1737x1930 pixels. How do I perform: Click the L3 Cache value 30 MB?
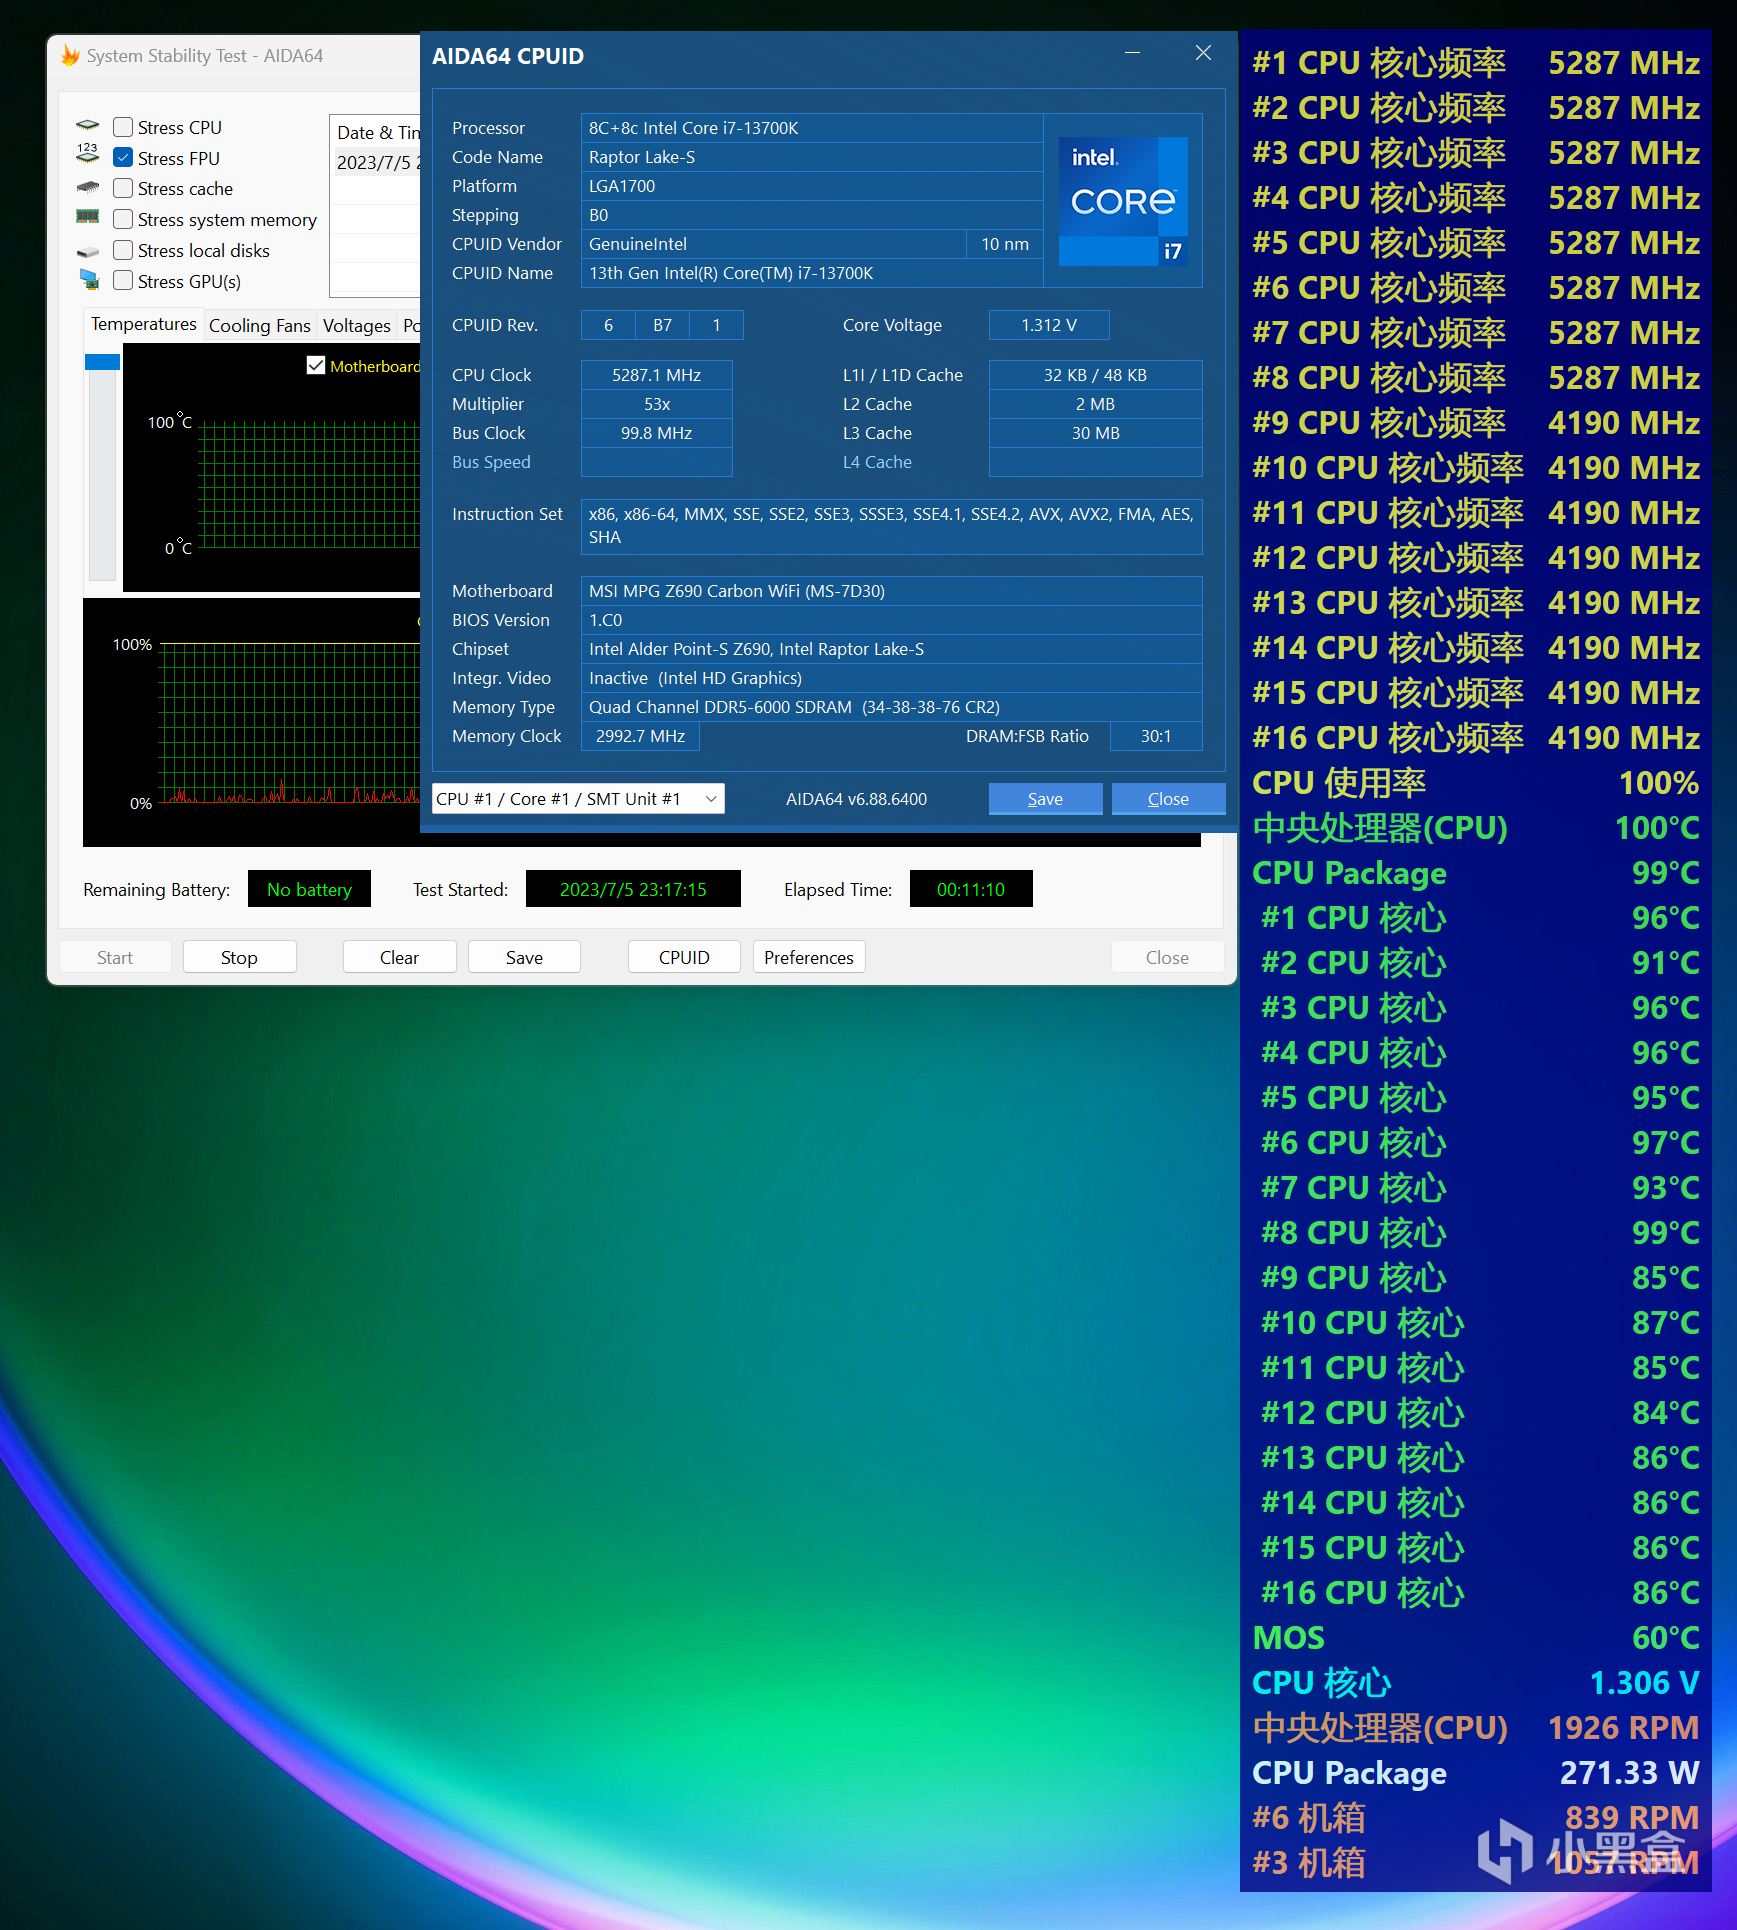(x=1095, y=433)
